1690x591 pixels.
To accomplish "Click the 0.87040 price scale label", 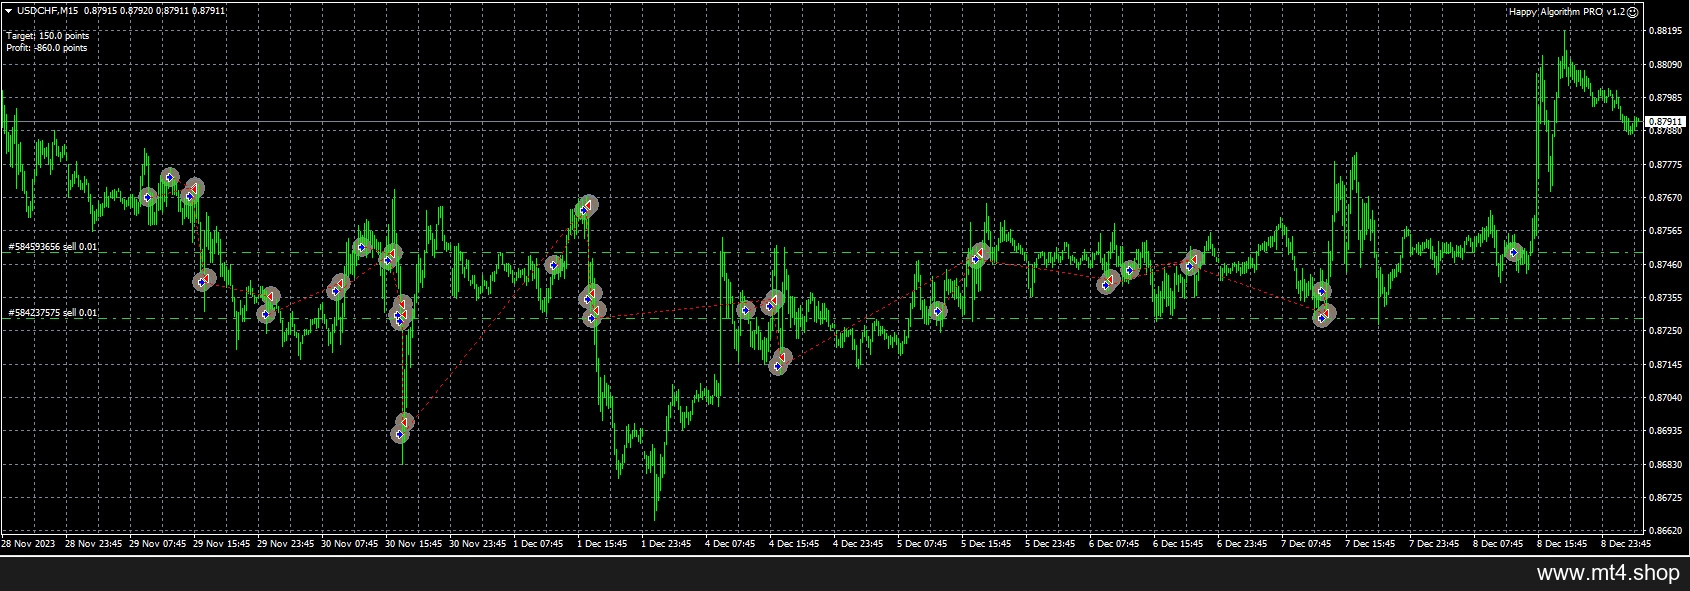I will coord(1664,398).
